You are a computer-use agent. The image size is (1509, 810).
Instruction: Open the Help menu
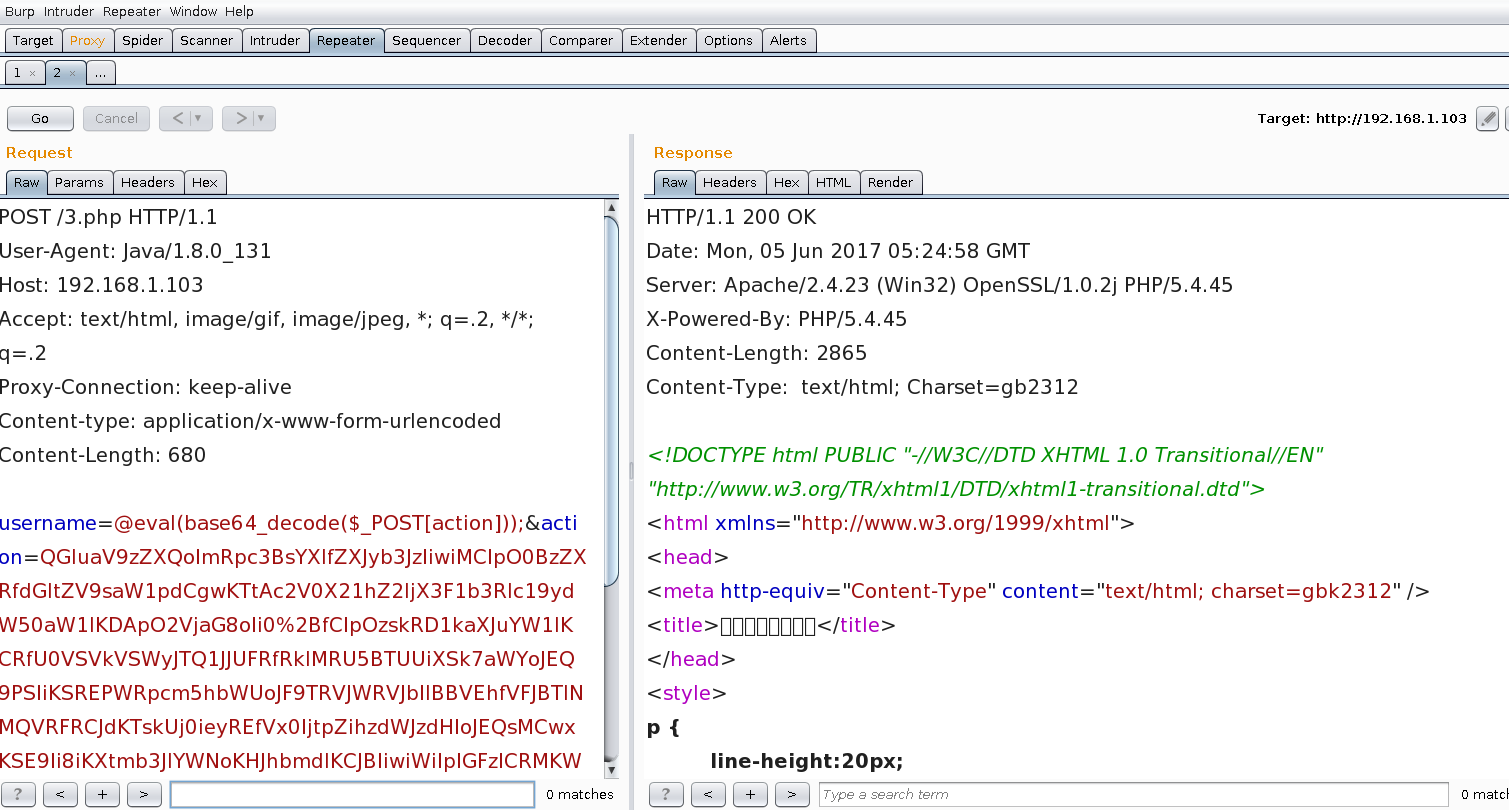click(x=239, y=12)
